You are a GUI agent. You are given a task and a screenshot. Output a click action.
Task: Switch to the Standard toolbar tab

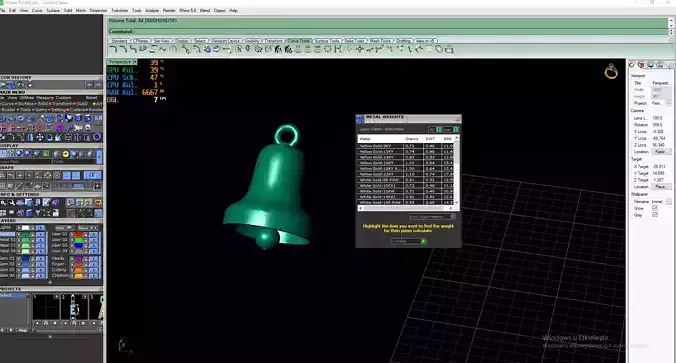pos(119,41)
